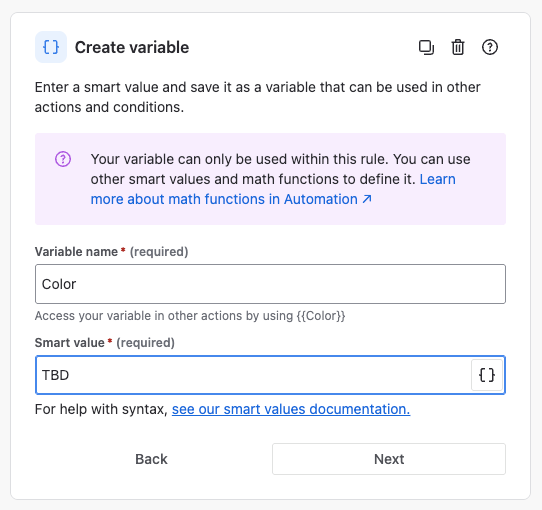Go back with the Back button
The height and width of the screenshot is (510, 542).
pyautogui.click(x=151, y=459)
